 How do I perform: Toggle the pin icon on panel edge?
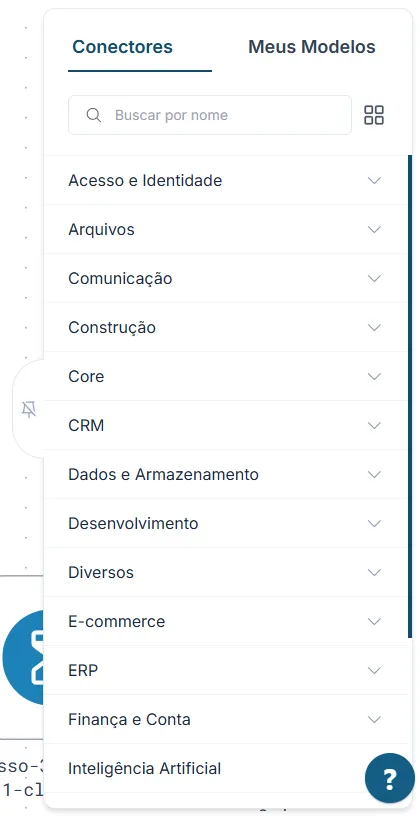click(x=29, y=410)
